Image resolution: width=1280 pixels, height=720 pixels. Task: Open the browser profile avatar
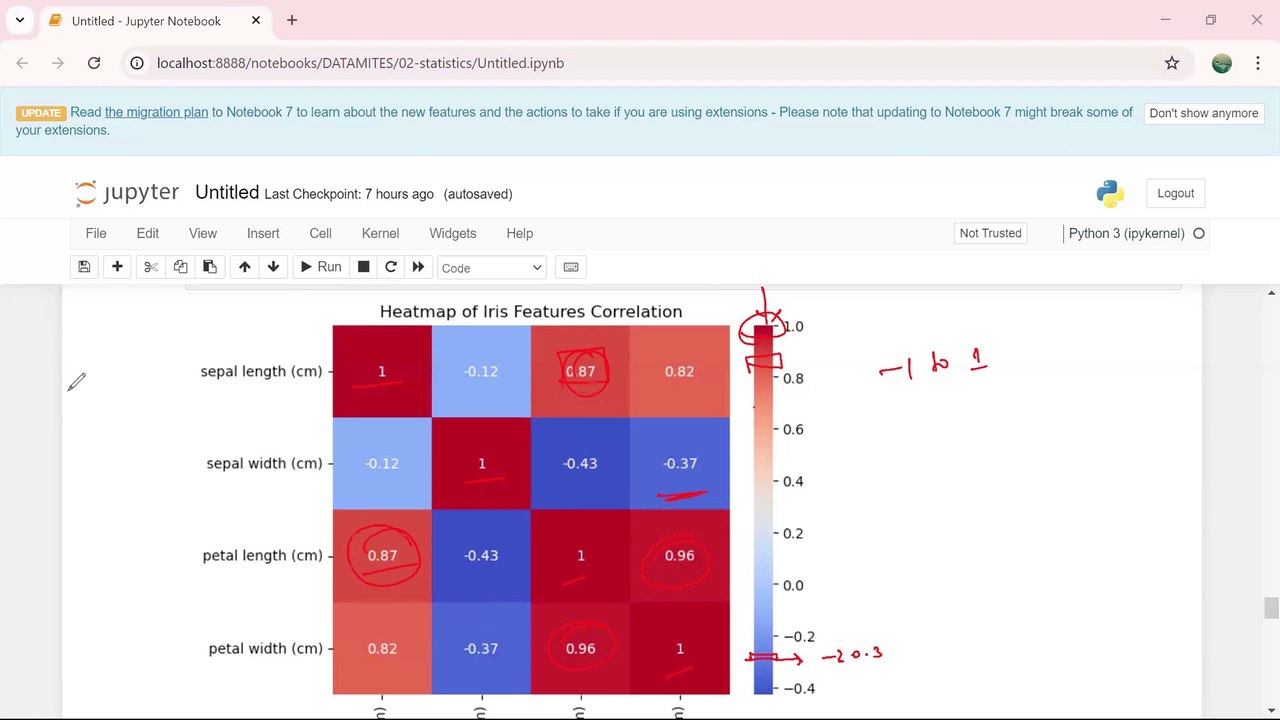tap(1222, 63)
